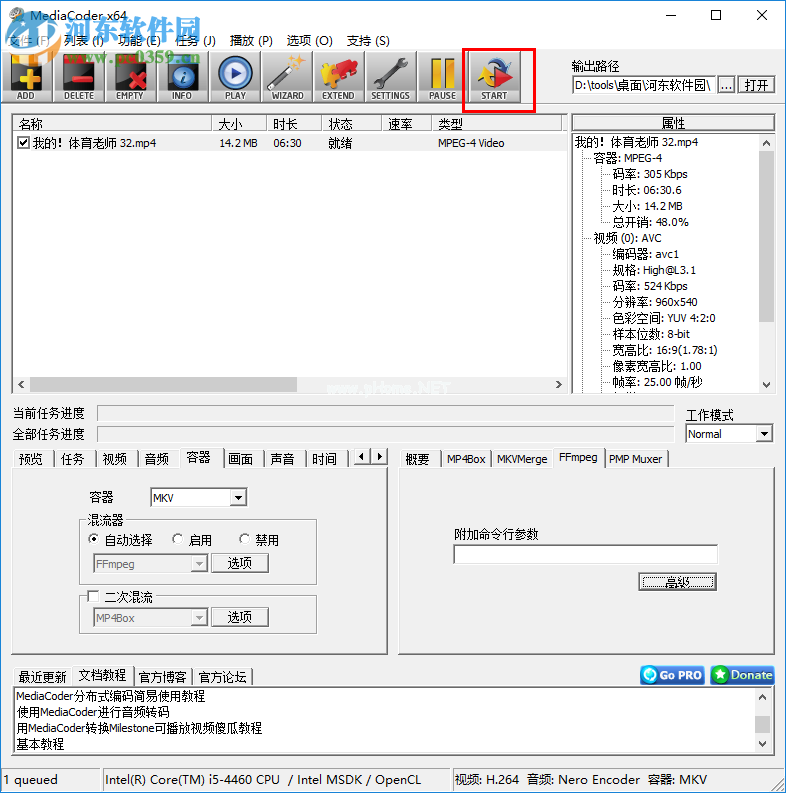Click the 附加命令行参数 input field
Screen dimensions: 786x793
pyautogui.click(x=585, y=554)
